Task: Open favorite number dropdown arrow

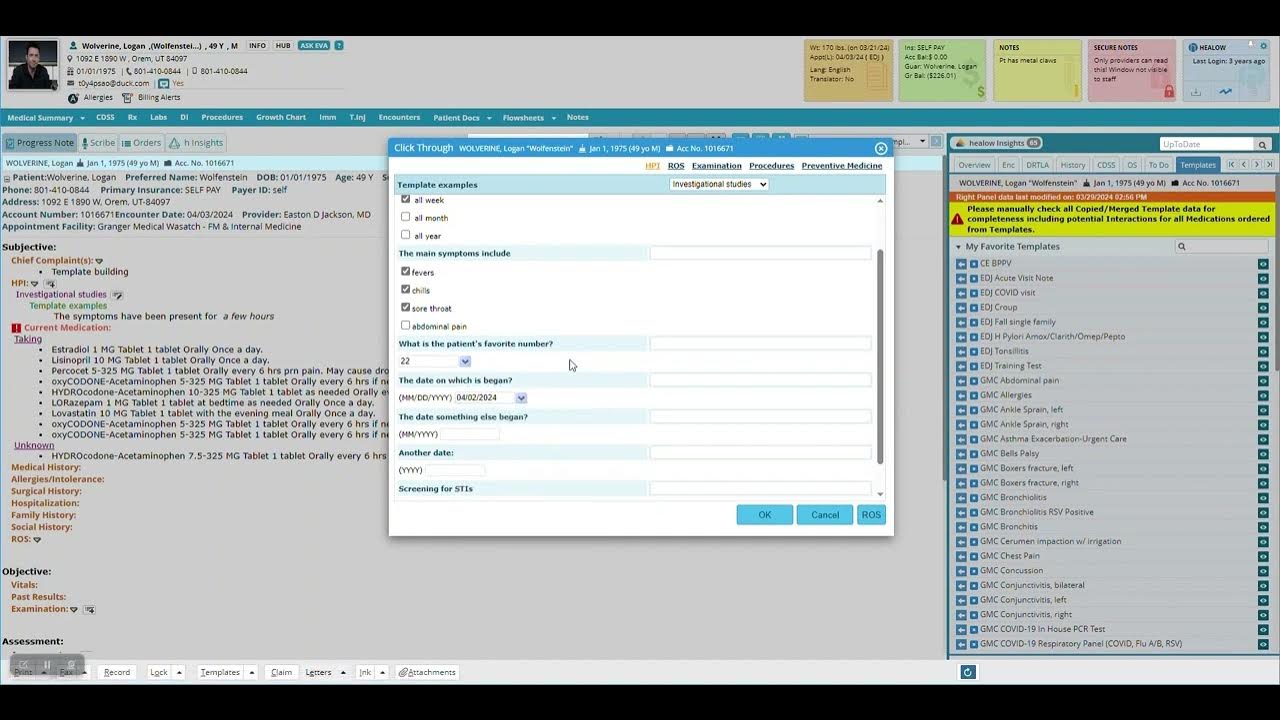Action: (465, 361)
